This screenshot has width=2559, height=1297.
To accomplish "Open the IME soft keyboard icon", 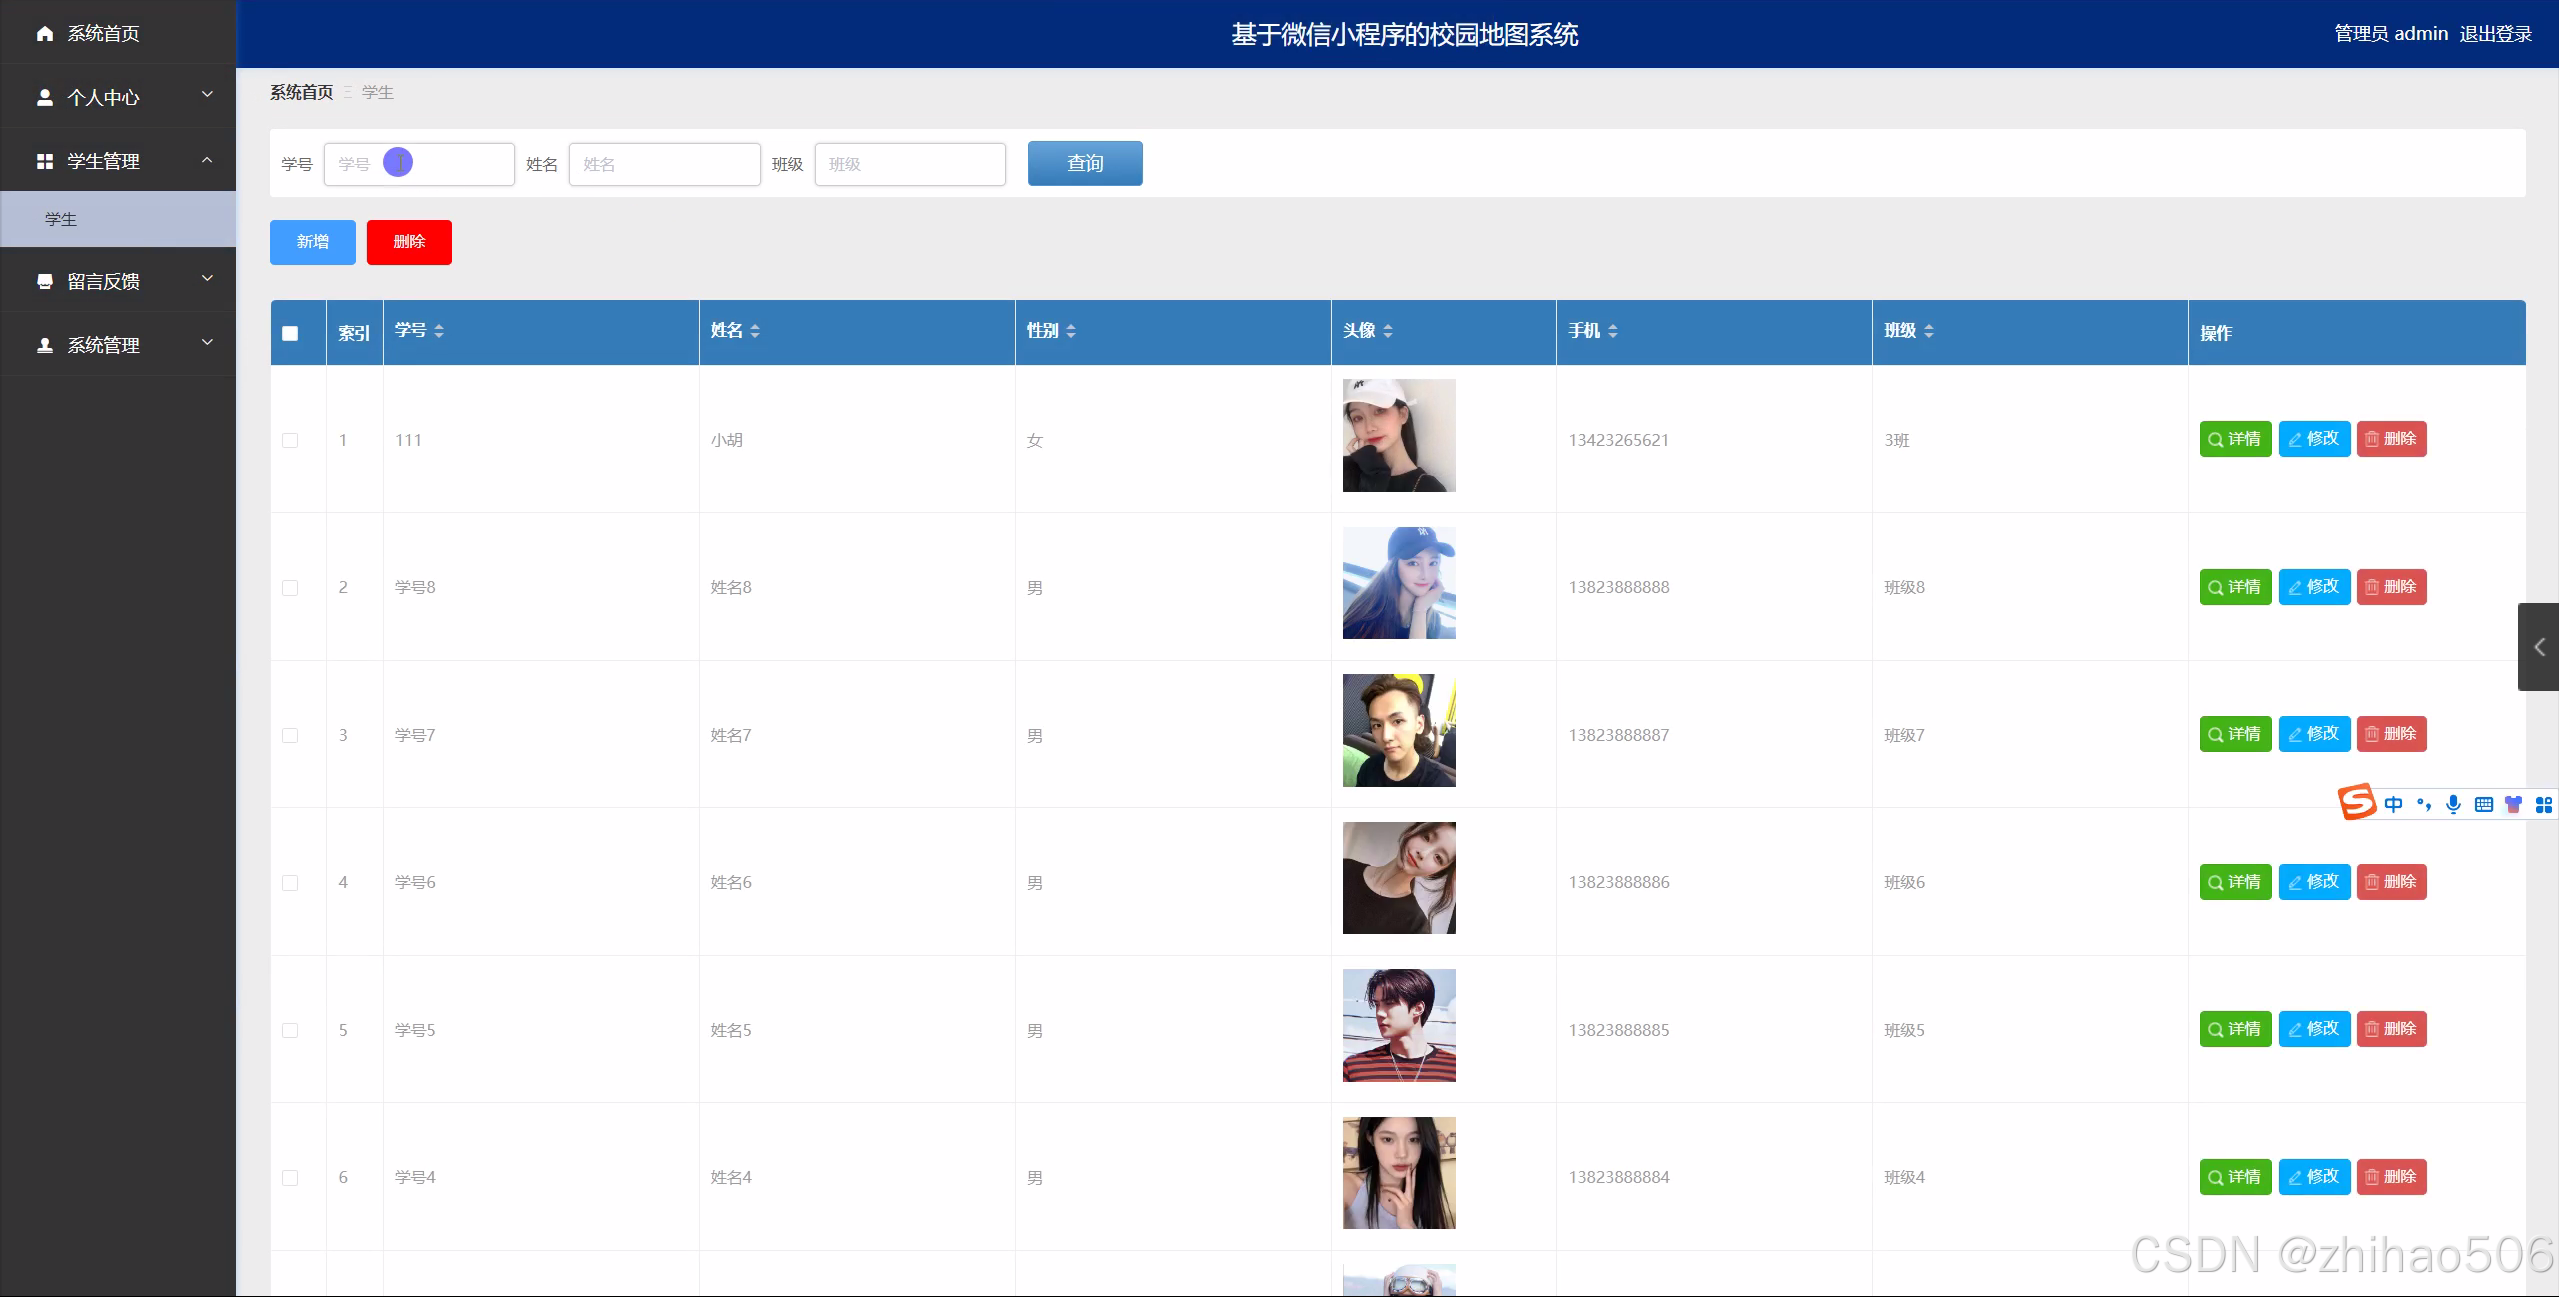I will (x=2484, y=805).
